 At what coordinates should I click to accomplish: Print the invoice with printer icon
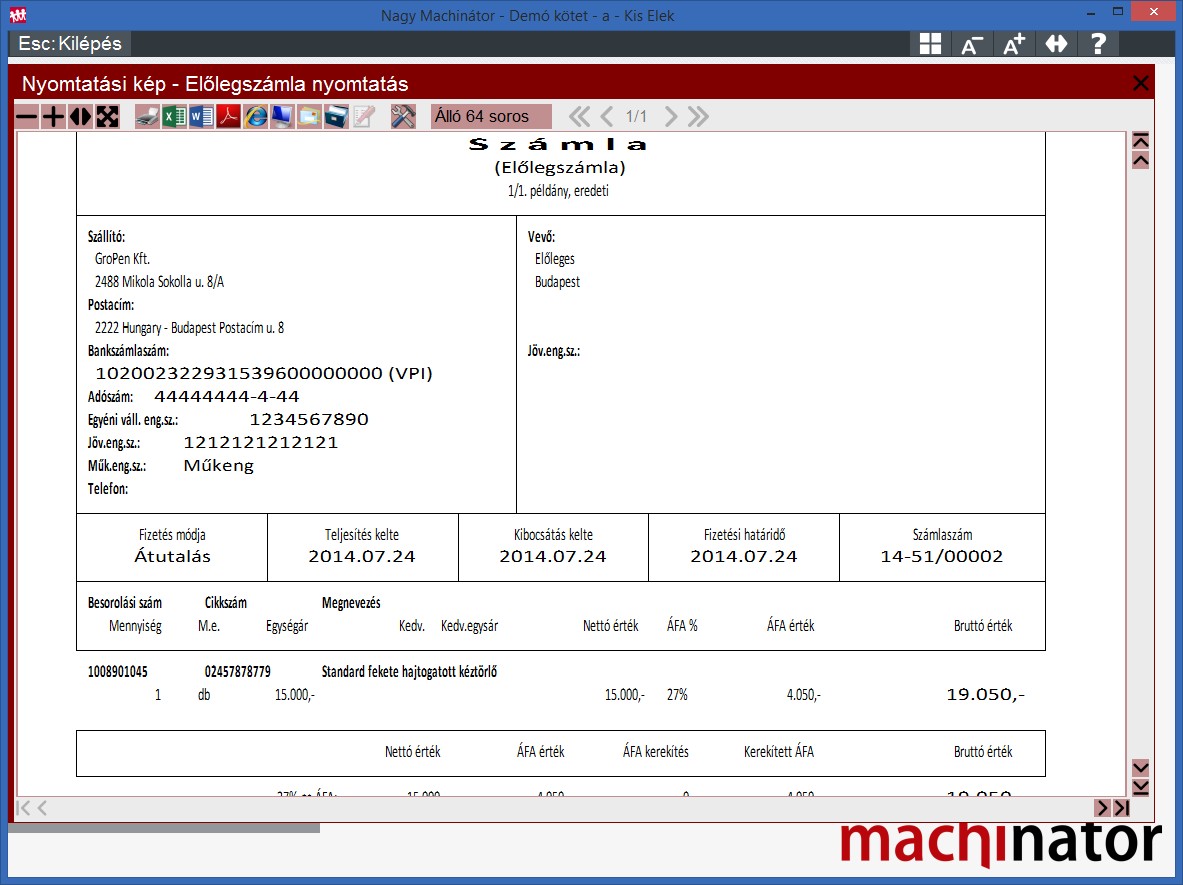147,116
